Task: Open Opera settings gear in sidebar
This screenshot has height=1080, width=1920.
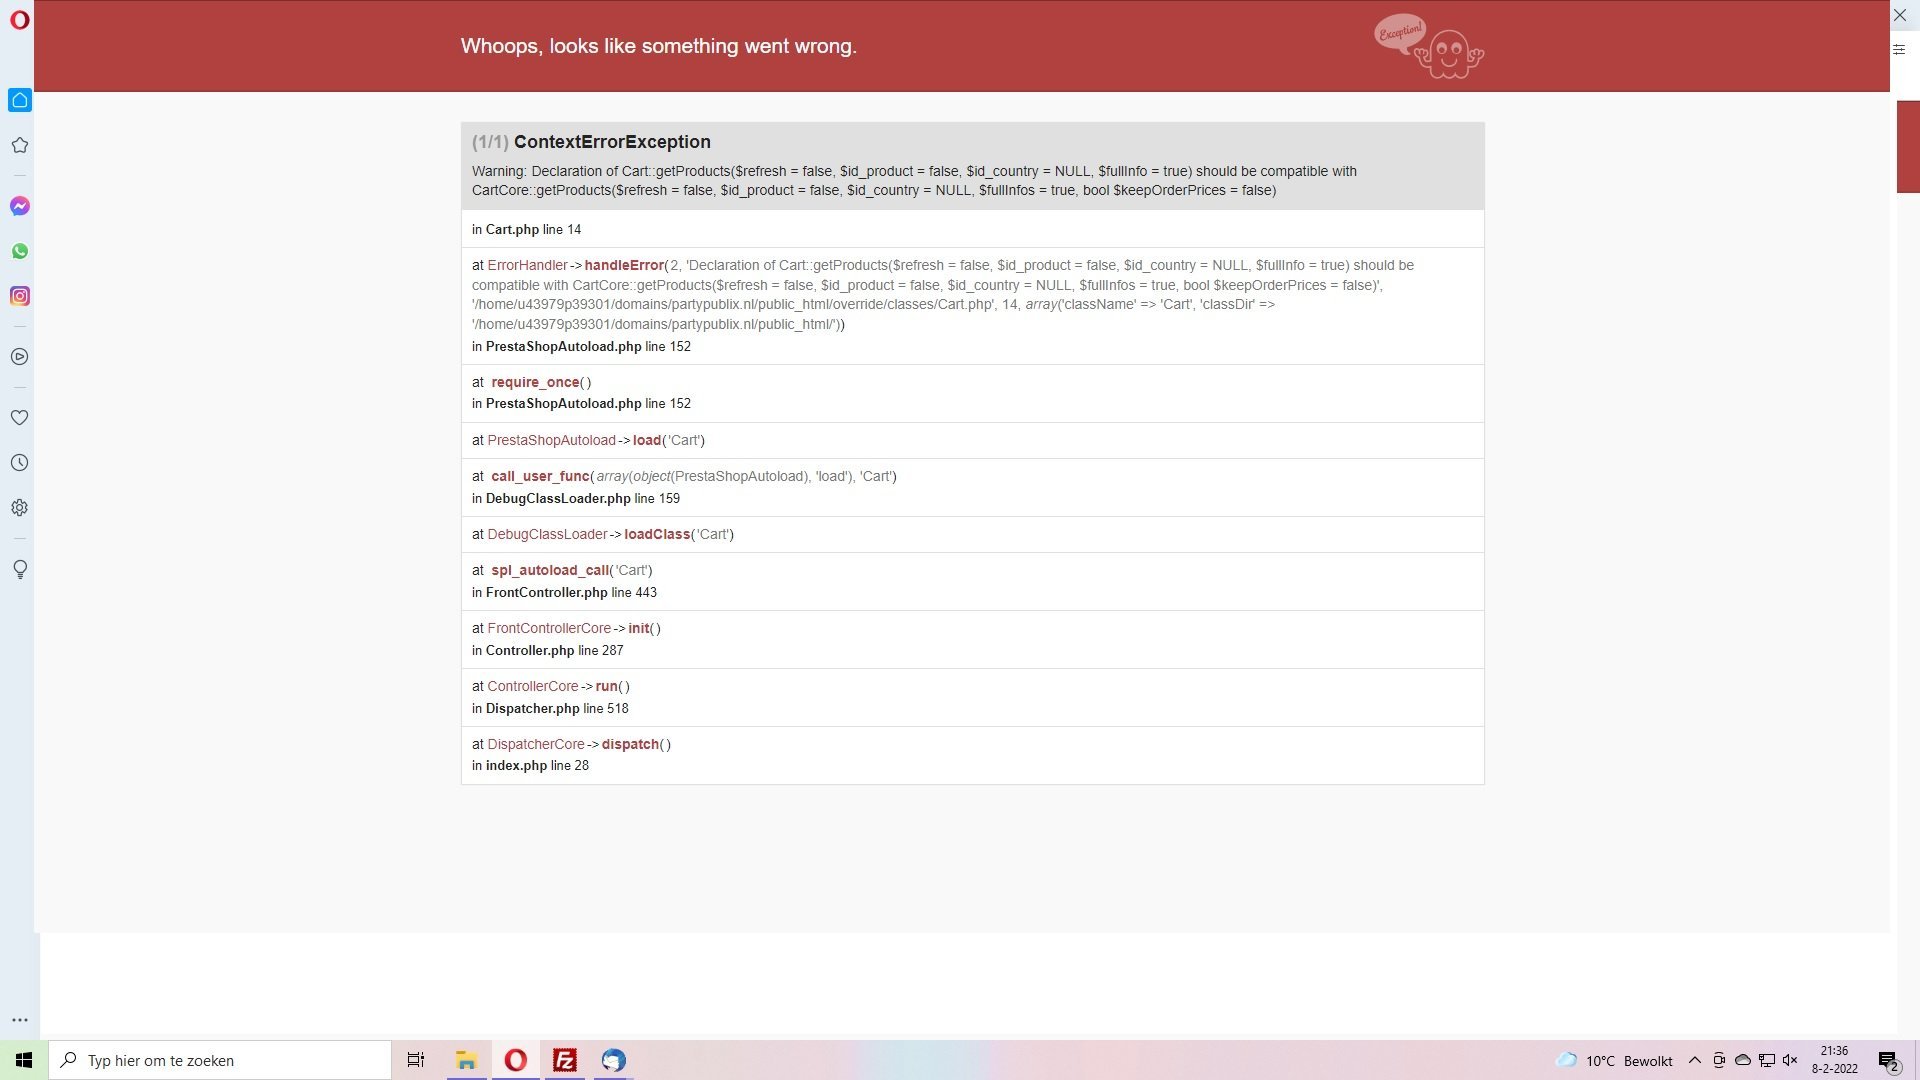Action: tap(20, 508)
